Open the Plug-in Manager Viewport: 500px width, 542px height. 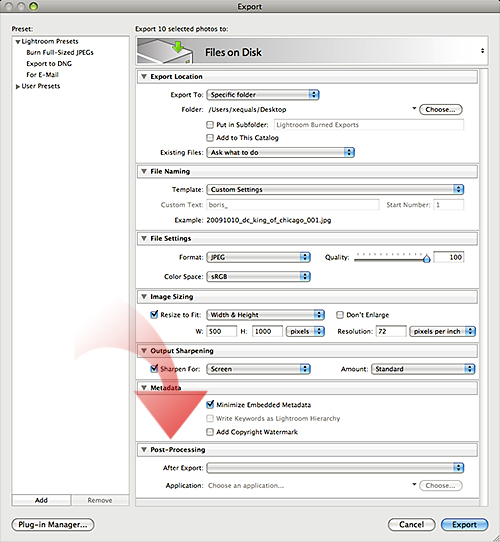[53, 525]
